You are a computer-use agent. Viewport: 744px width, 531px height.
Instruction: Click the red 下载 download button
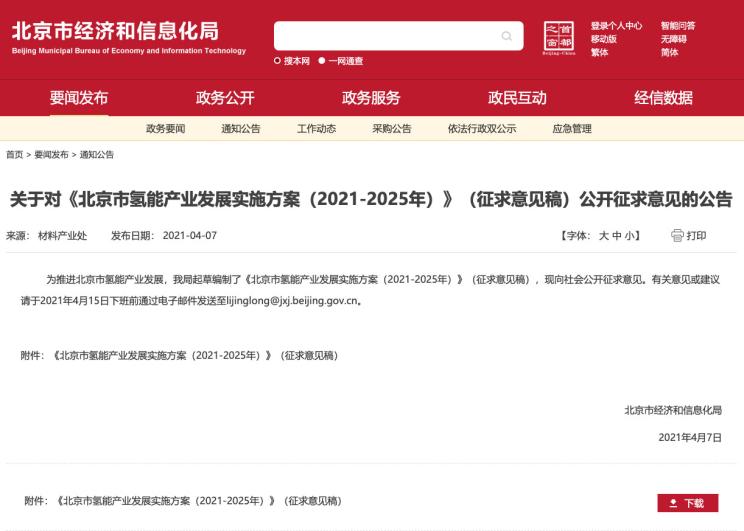click(x=687, y=503)
